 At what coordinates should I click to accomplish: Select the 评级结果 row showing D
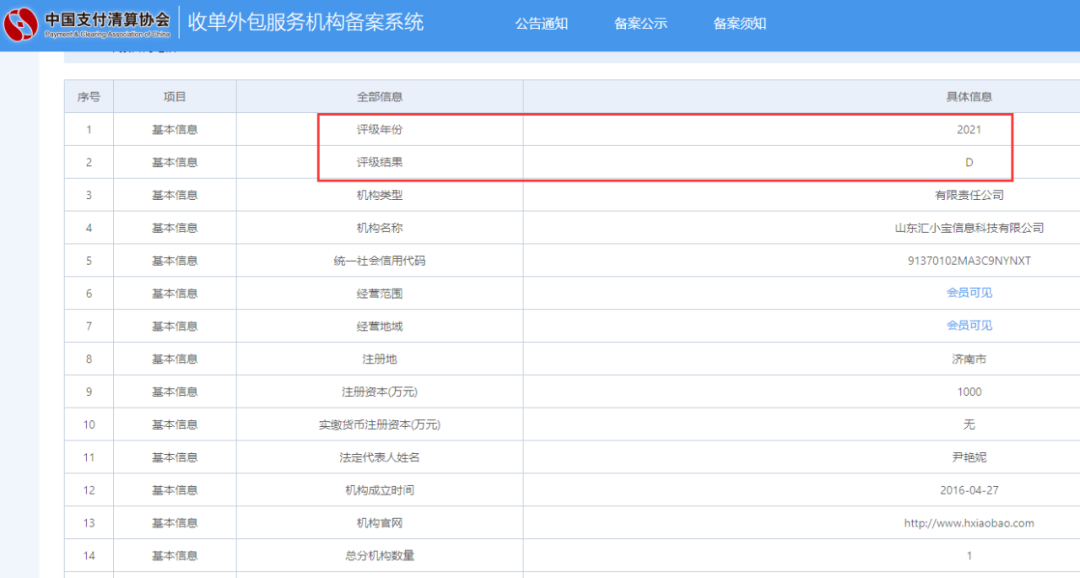click(x=968, y=162)
